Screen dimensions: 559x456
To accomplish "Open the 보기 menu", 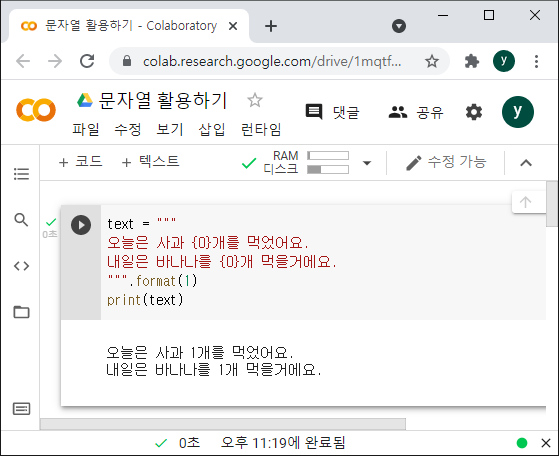I will coord(170,129).
